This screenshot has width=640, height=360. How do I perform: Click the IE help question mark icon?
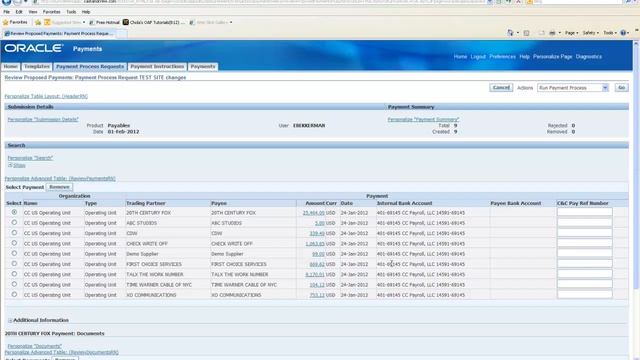(x=623, y=33)
